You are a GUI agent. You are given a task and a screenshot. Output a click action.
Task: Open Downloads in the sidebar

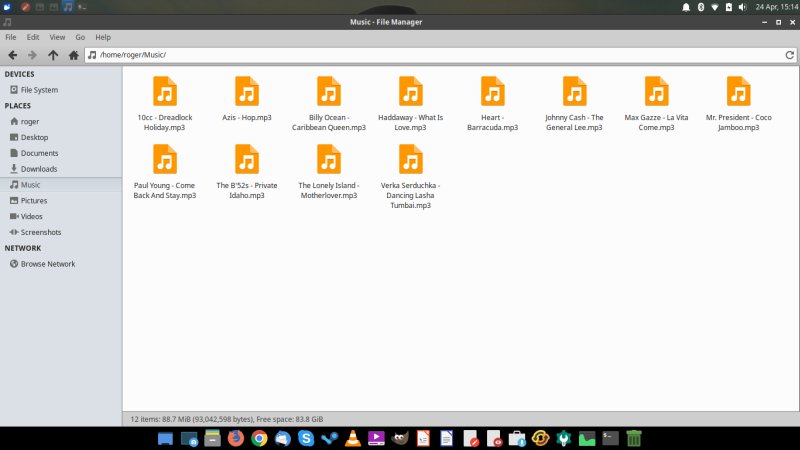tap(61, 169)
